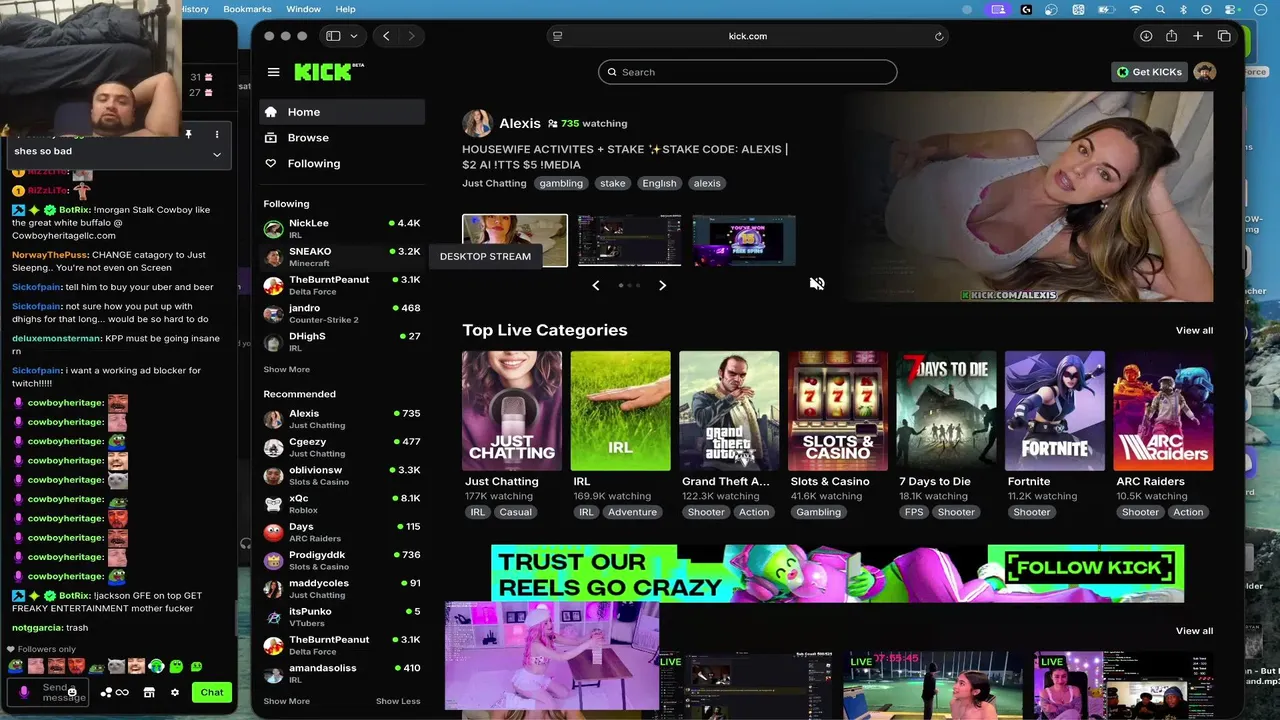Click the FOLLOW KICK banner button

[1089, 568]
